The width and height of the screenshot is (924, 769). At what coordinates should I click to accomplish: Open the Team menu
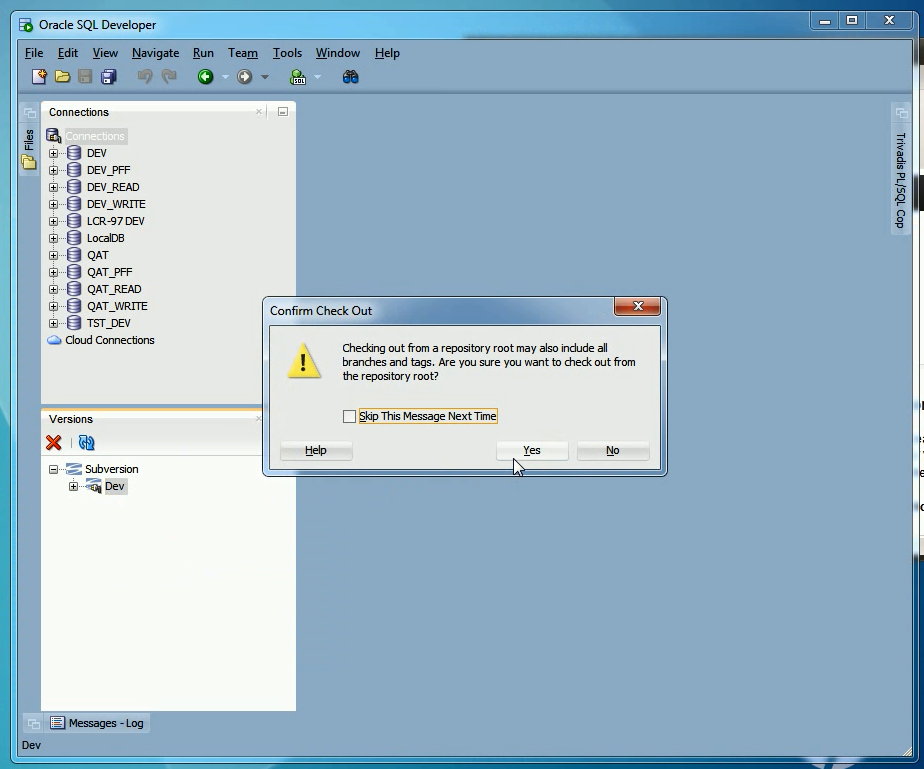click(x=243, y=53)
